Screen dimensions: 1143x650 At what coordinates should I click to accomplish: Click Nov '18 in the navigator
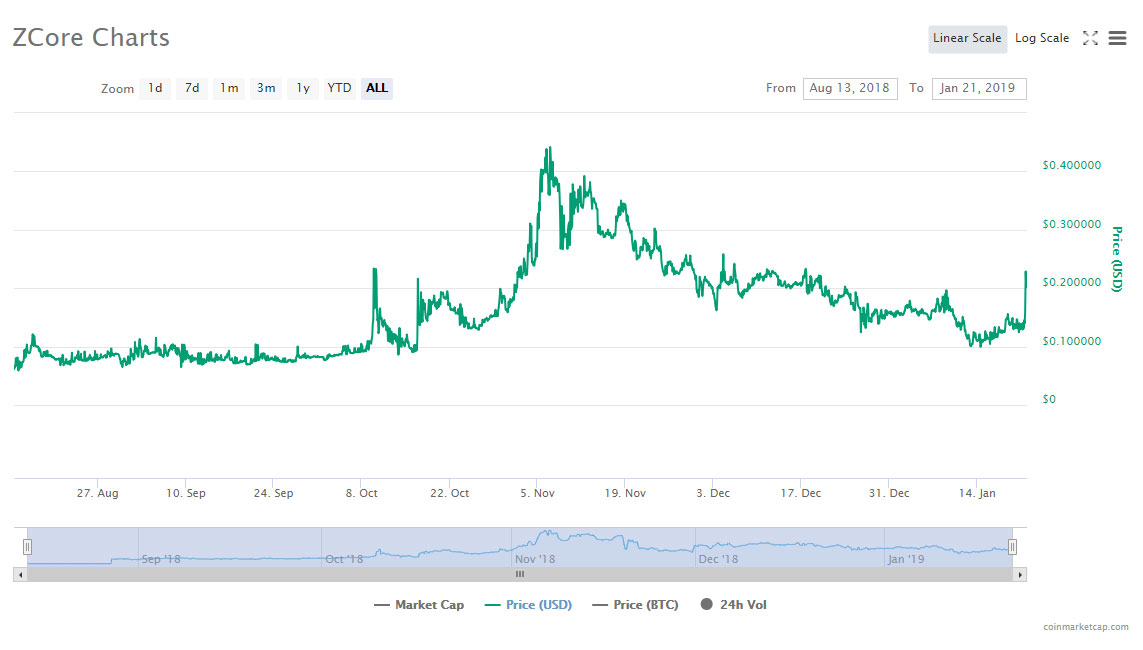[x=535, y=560]
